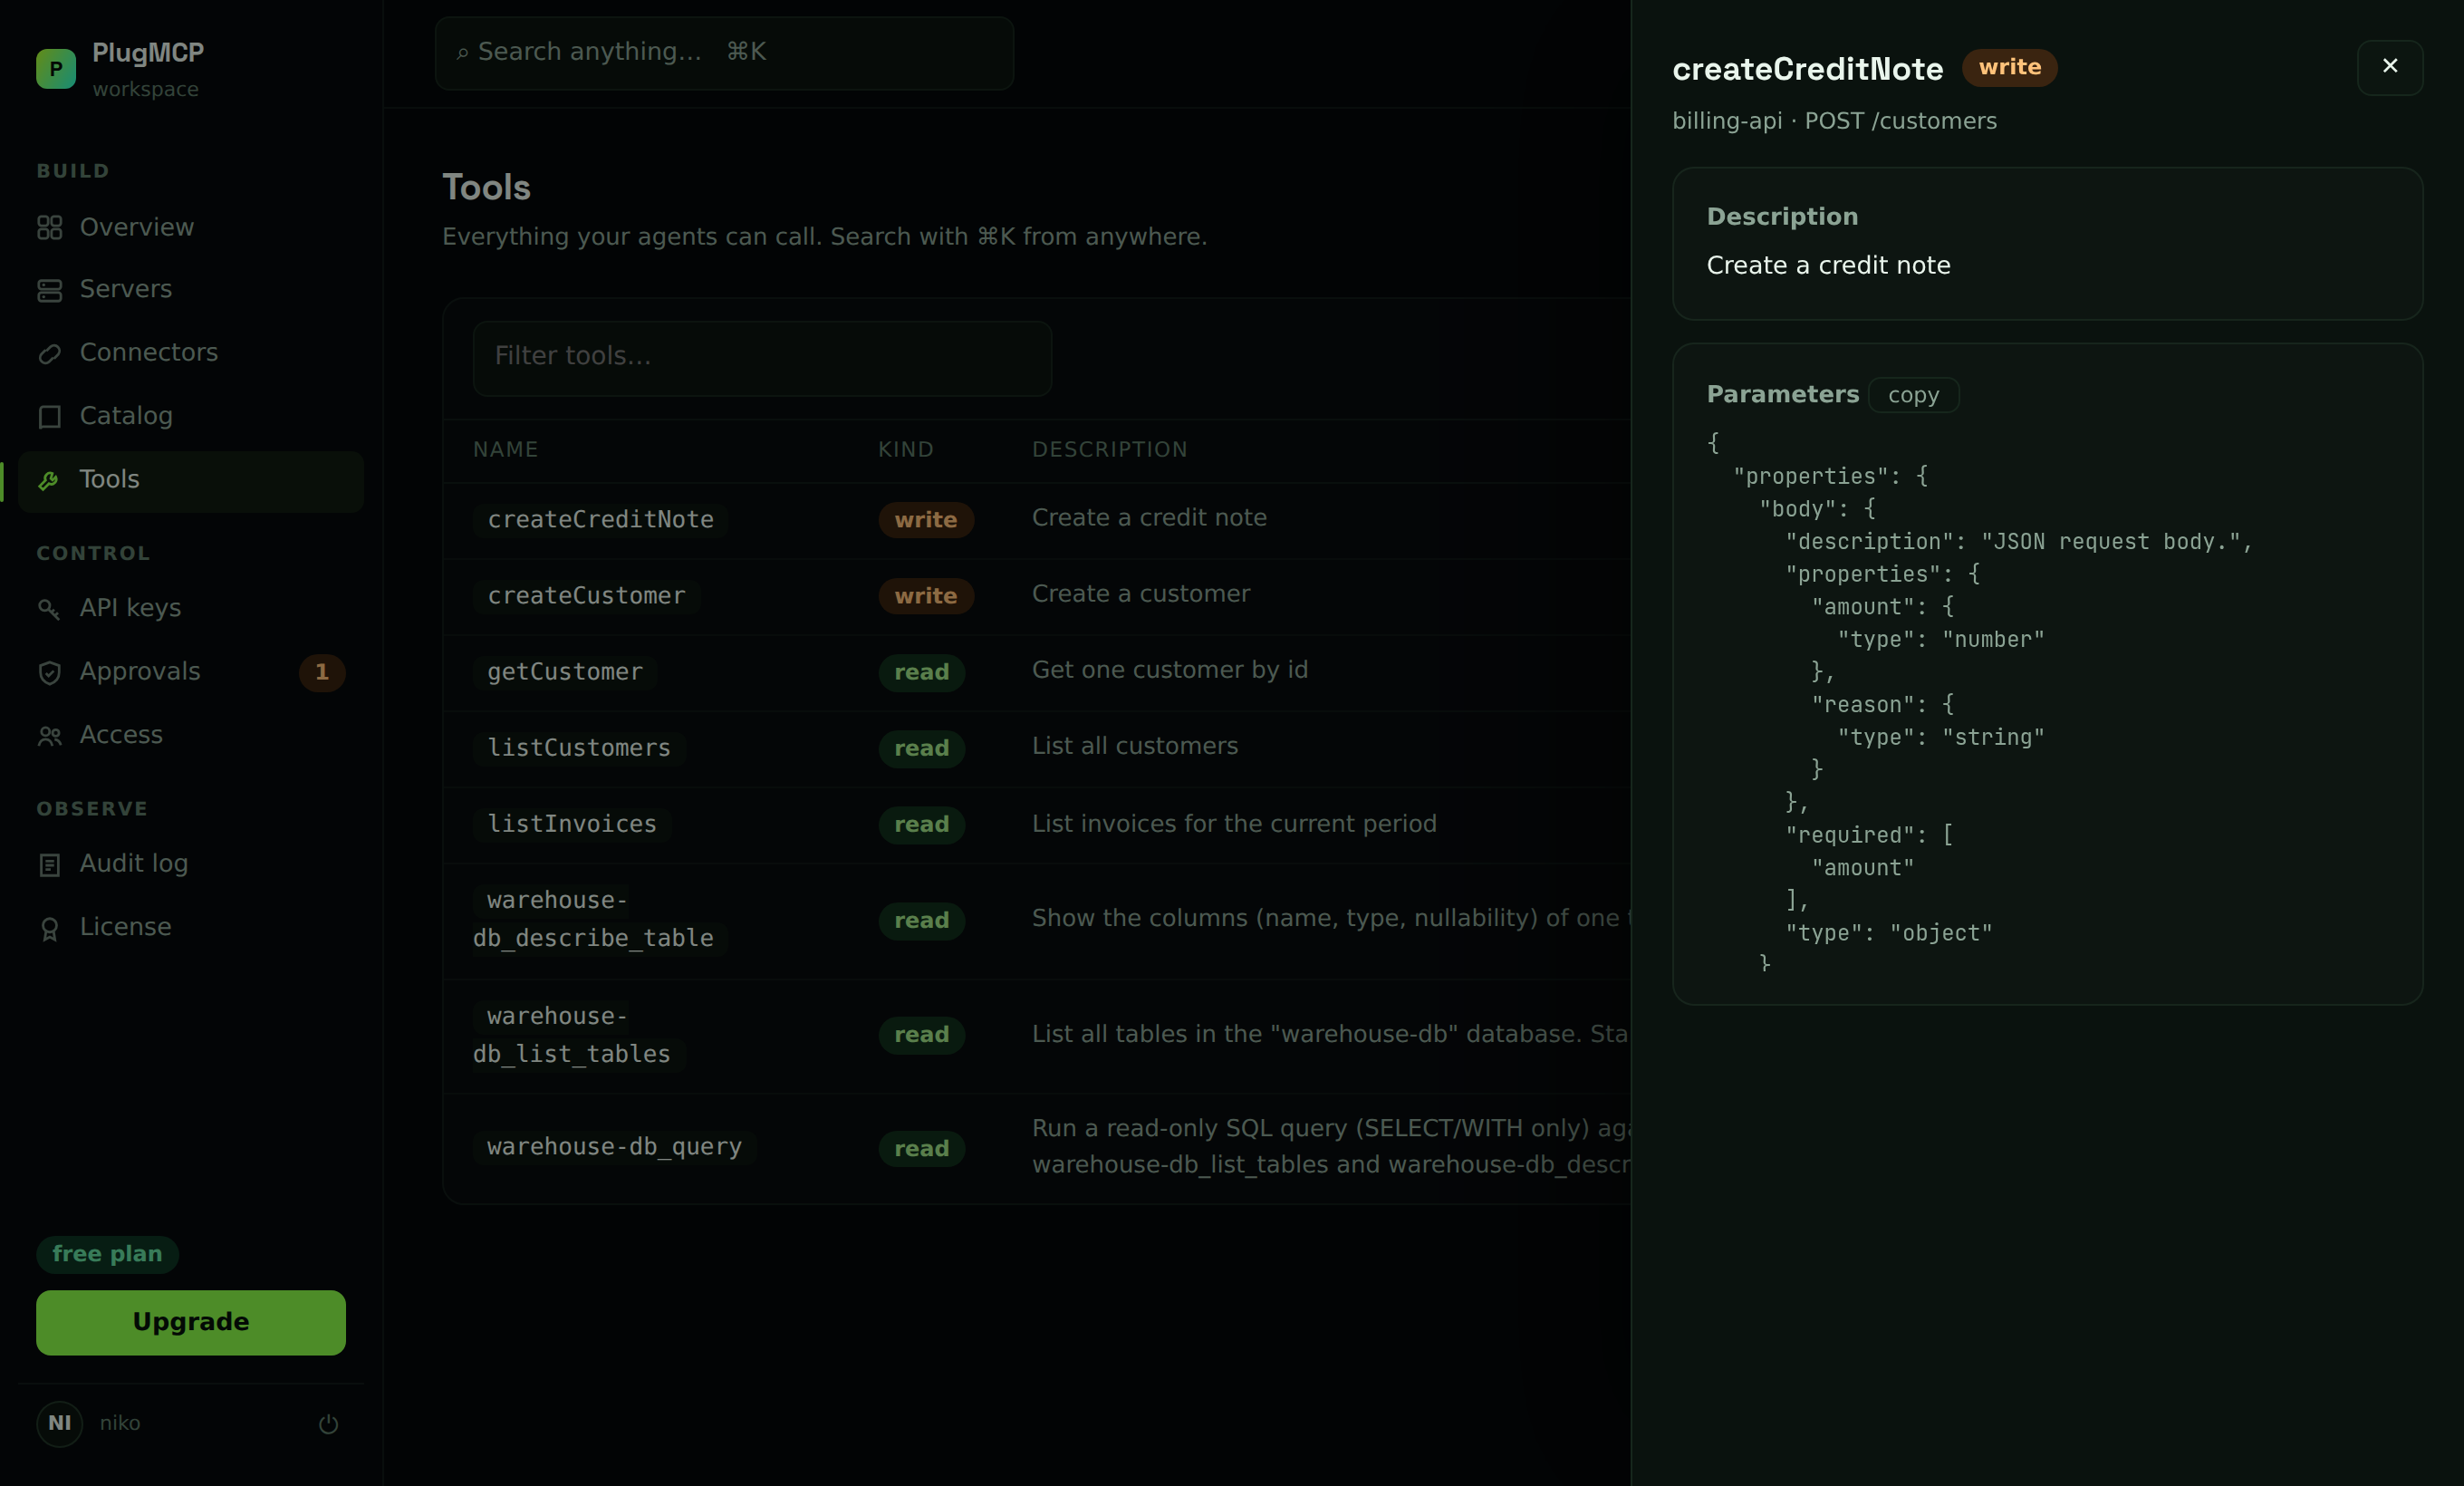The width and height of the screenshot is (2464, 1486).
Task: Click the License ribbon icon
Action: [49, 929]
